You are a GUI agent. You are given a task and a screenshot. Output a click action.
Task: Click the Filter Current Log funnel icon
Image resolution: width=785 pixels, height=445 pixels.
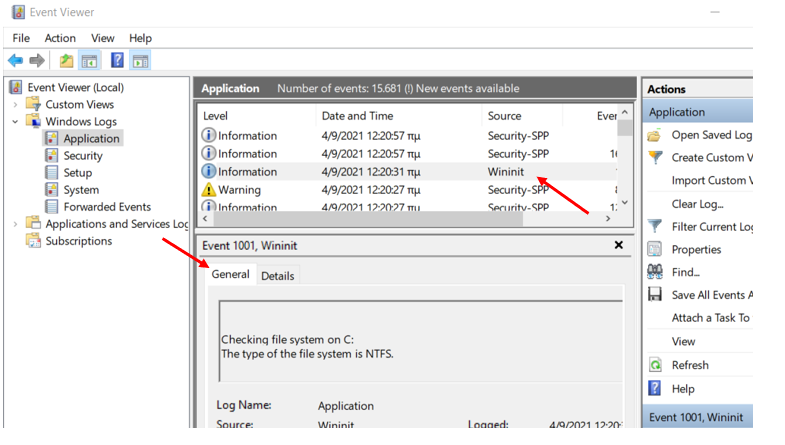point(655,227)
